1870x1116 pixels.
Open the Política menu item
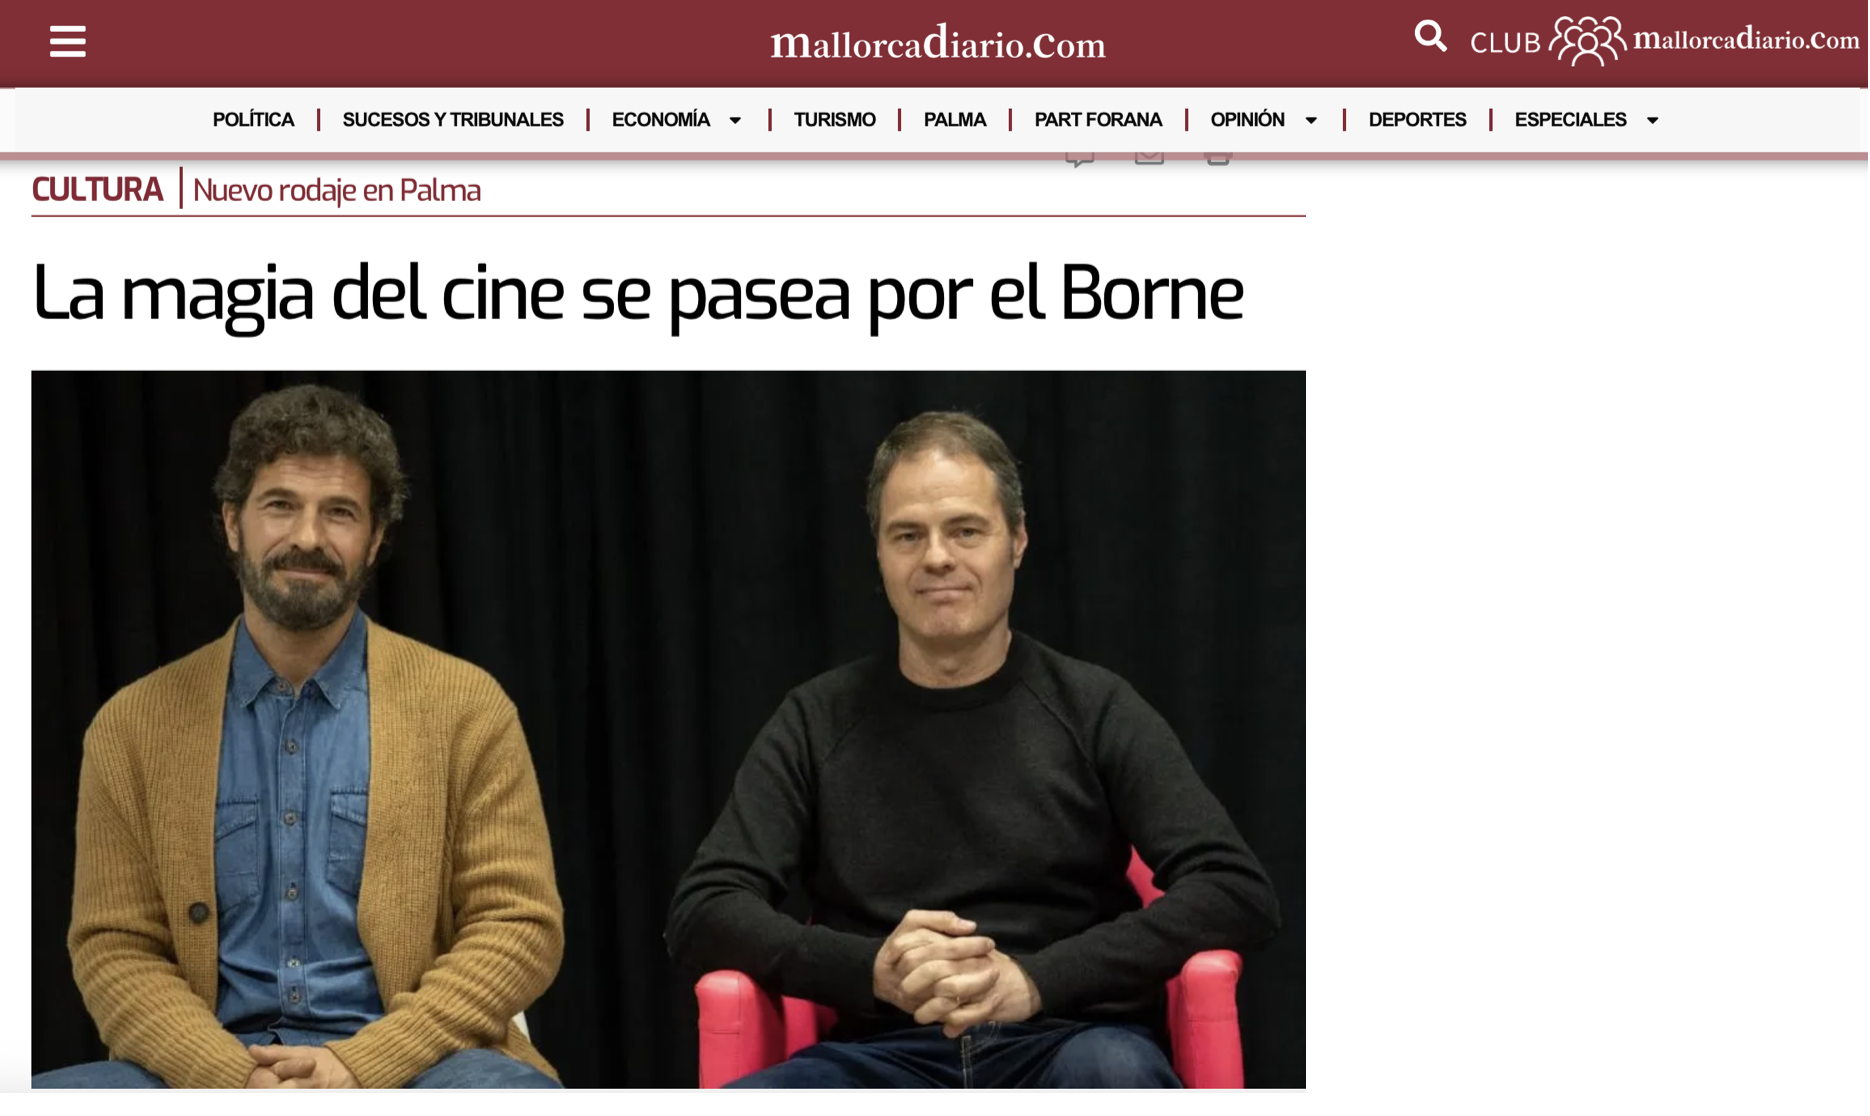(x=253, y=120)
